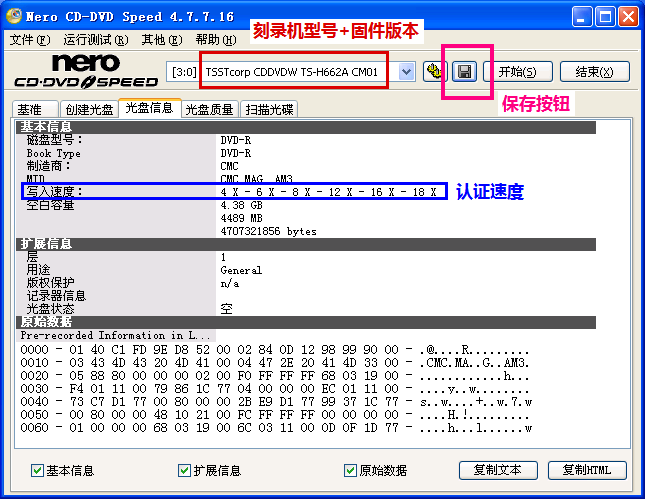This screenshot has width=645, height=499.
Task: Uncheck the 基本信息 checkbox
Action: coord(37,470)
